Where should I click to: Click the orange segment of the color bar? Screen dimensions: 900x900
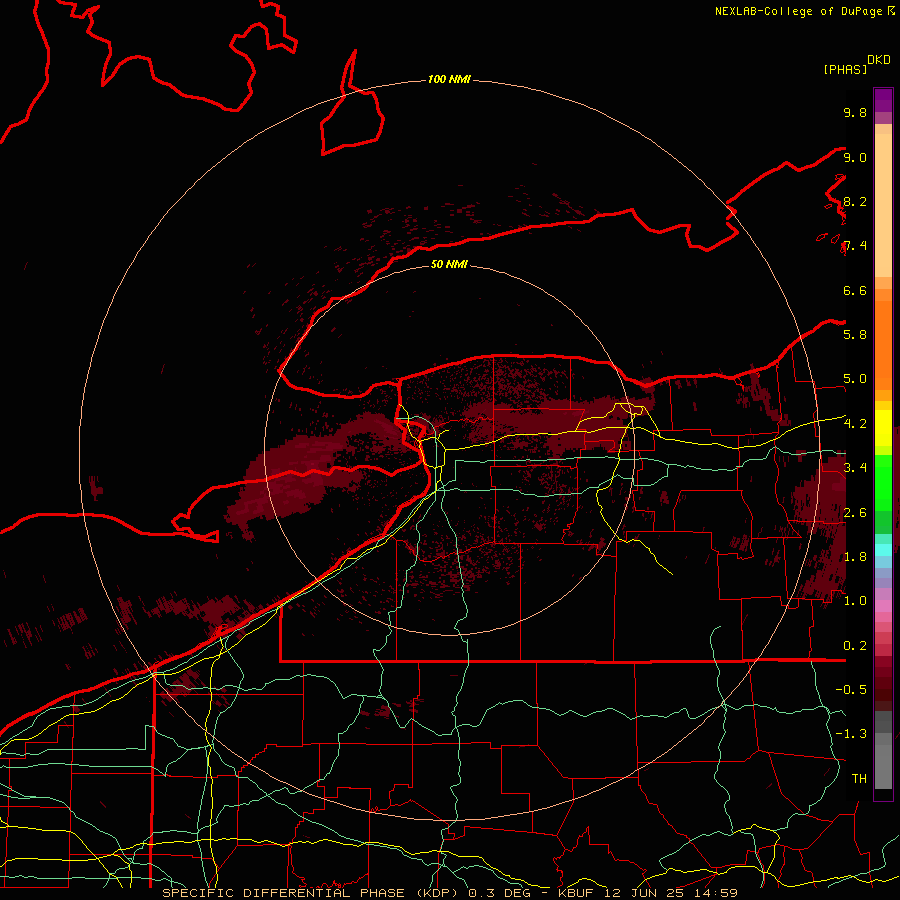883,346
